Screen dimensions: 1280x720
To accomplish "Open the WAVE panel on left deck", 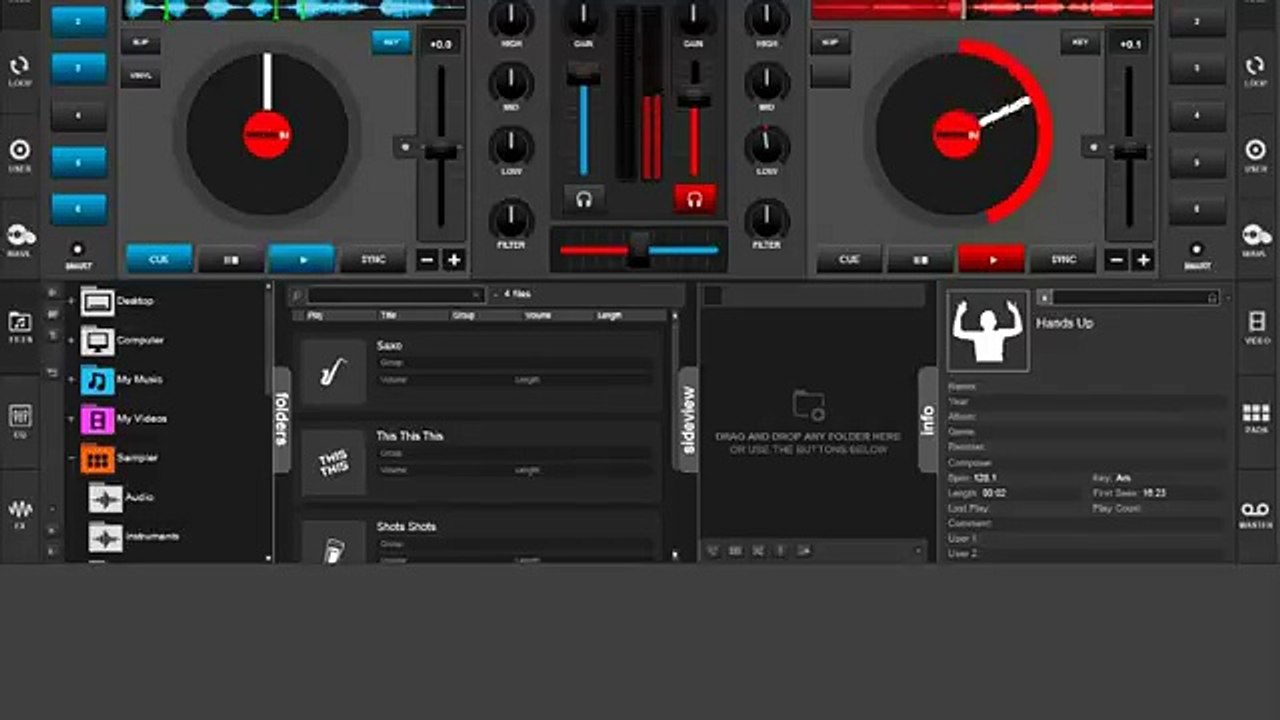I will click(19, 240).
